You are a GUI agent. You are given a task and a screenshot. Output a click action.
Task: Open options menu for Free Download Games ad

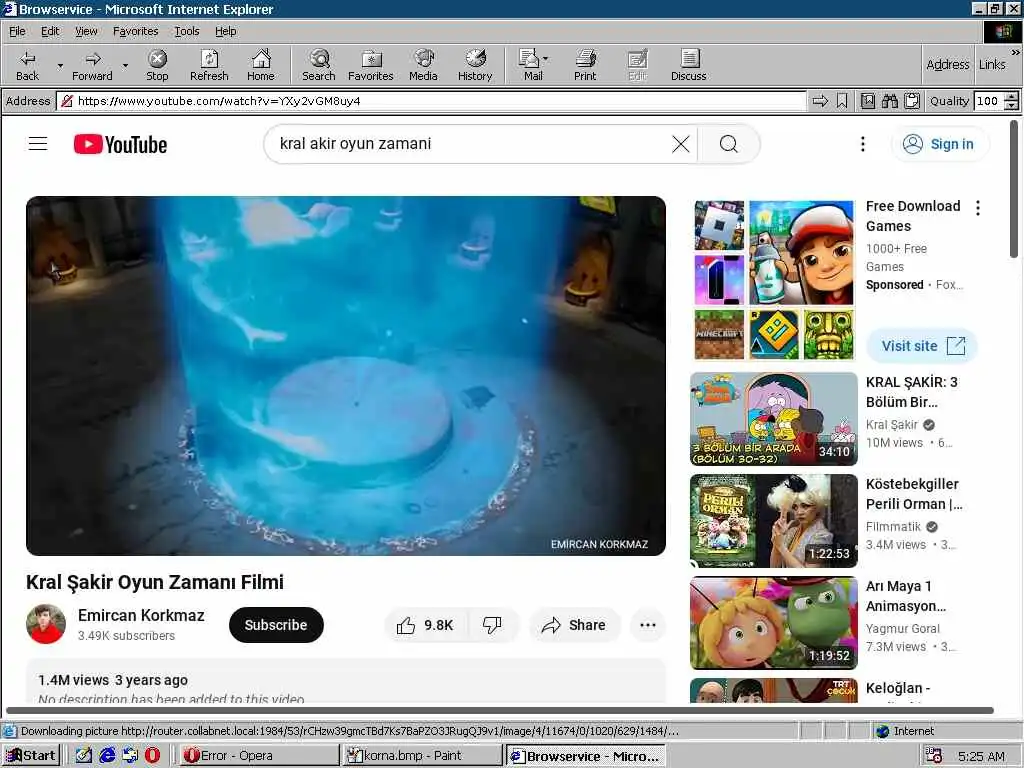click(x=978, y=208)
